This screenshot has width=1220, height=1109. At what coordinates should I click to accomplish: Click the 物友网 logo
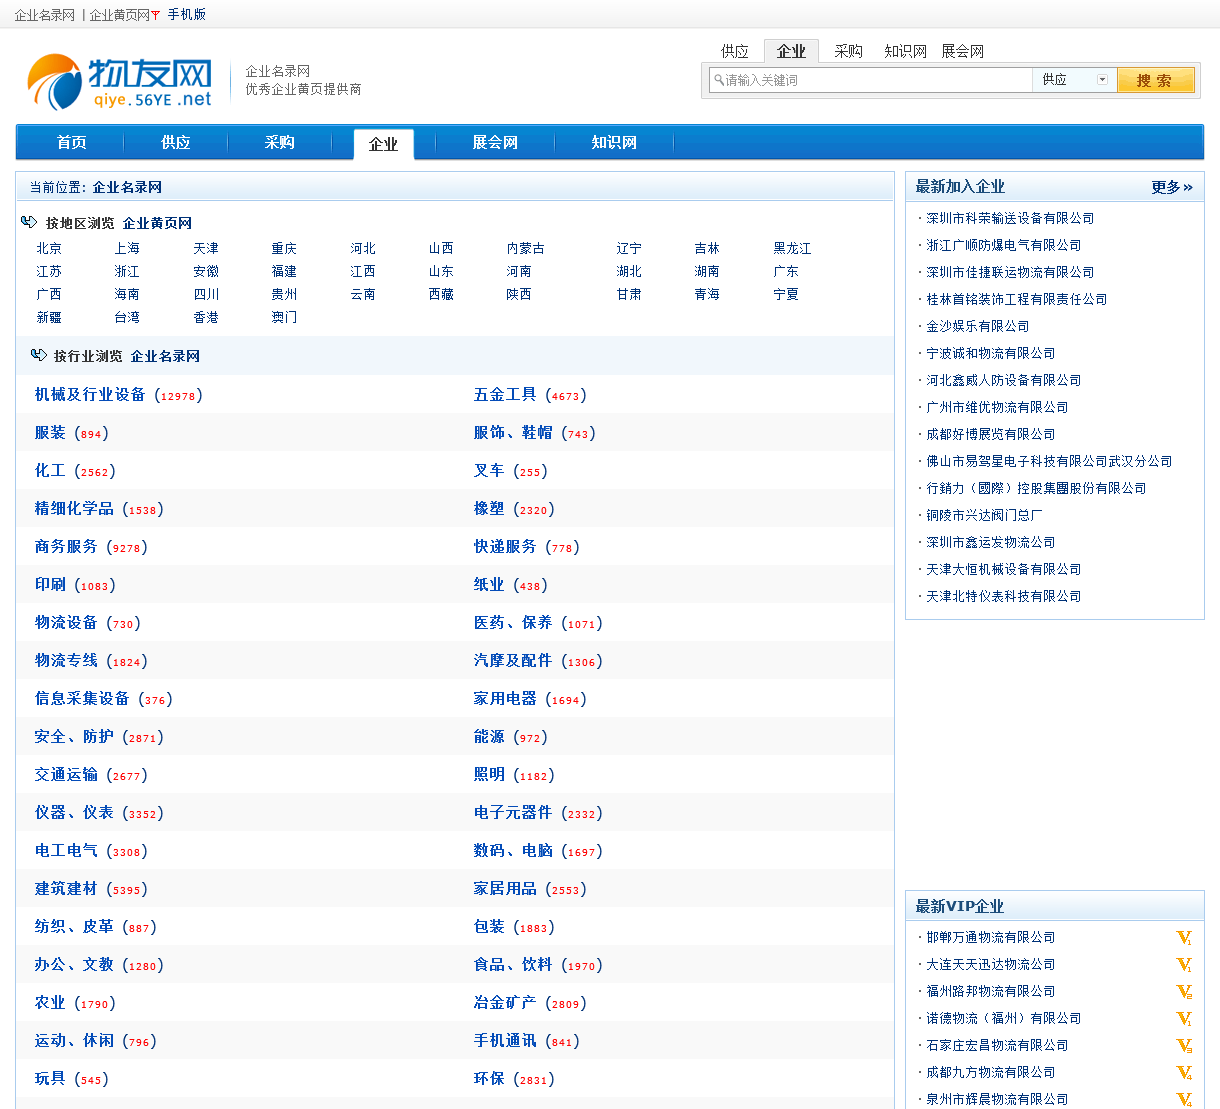120,82
